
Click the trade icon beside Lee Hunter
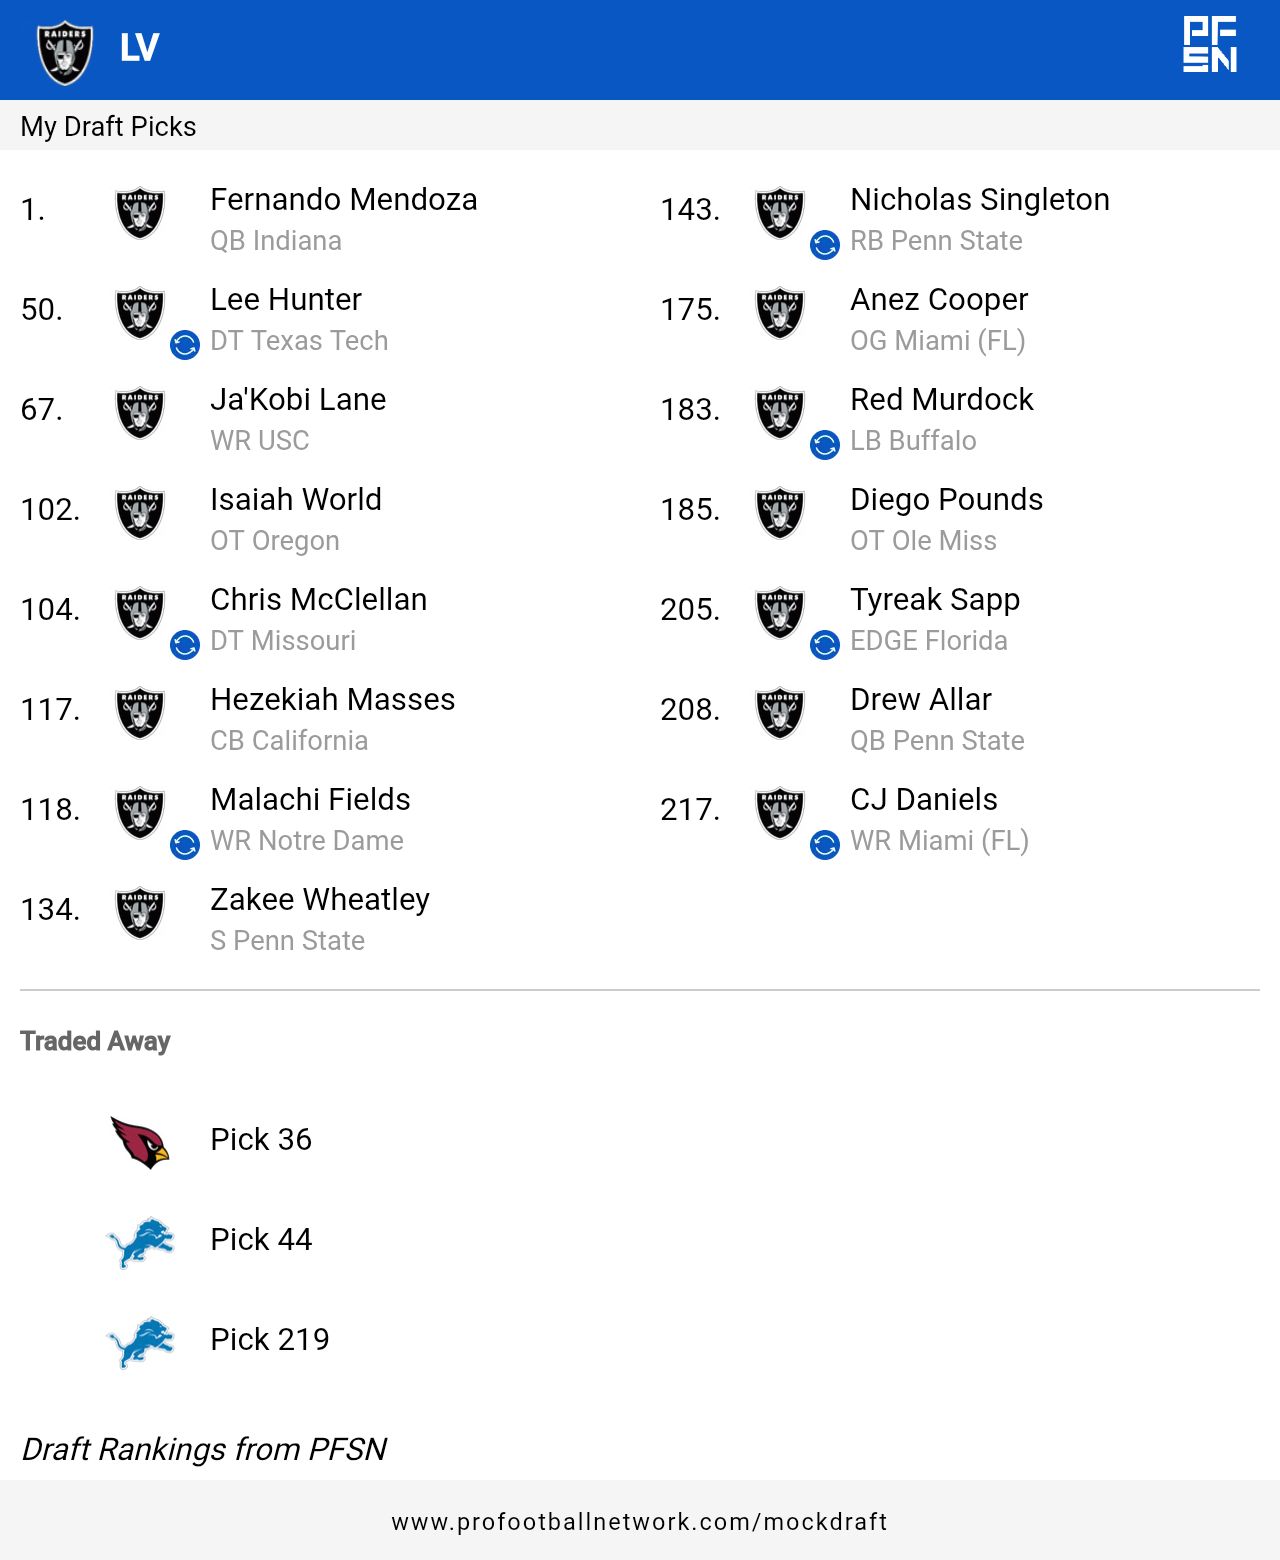tap(185, 345)
